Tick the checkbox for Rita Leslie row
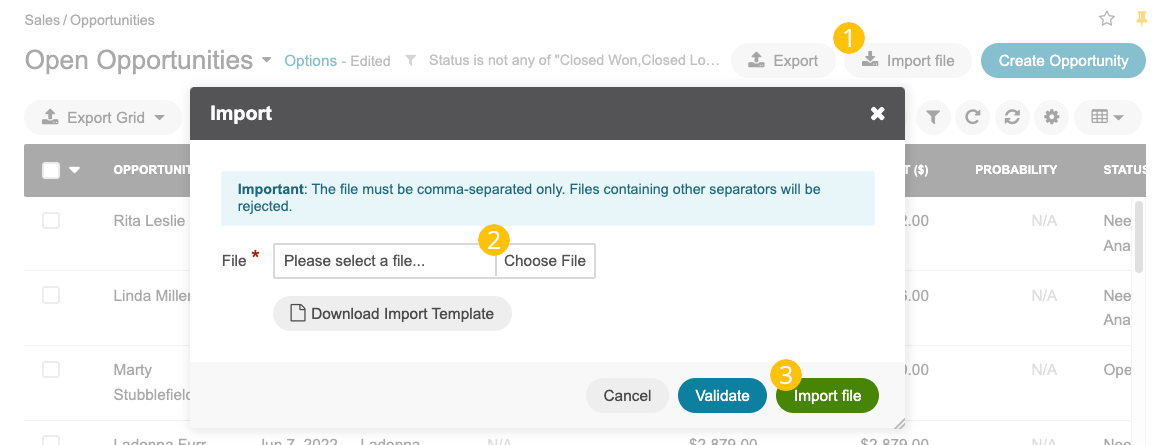1171x445 pixels. [x=51, y=221]
